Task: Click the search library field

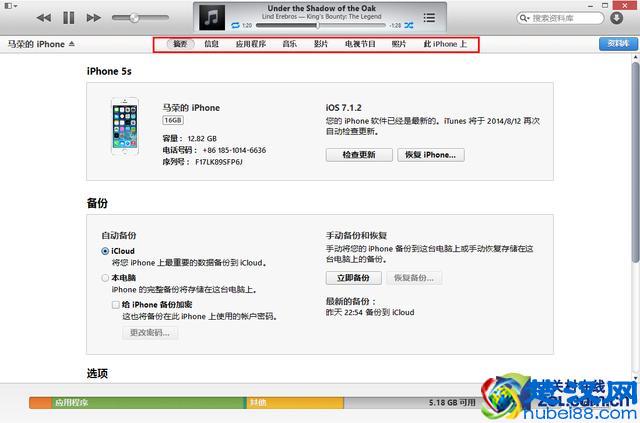Action: coord(560,18)
